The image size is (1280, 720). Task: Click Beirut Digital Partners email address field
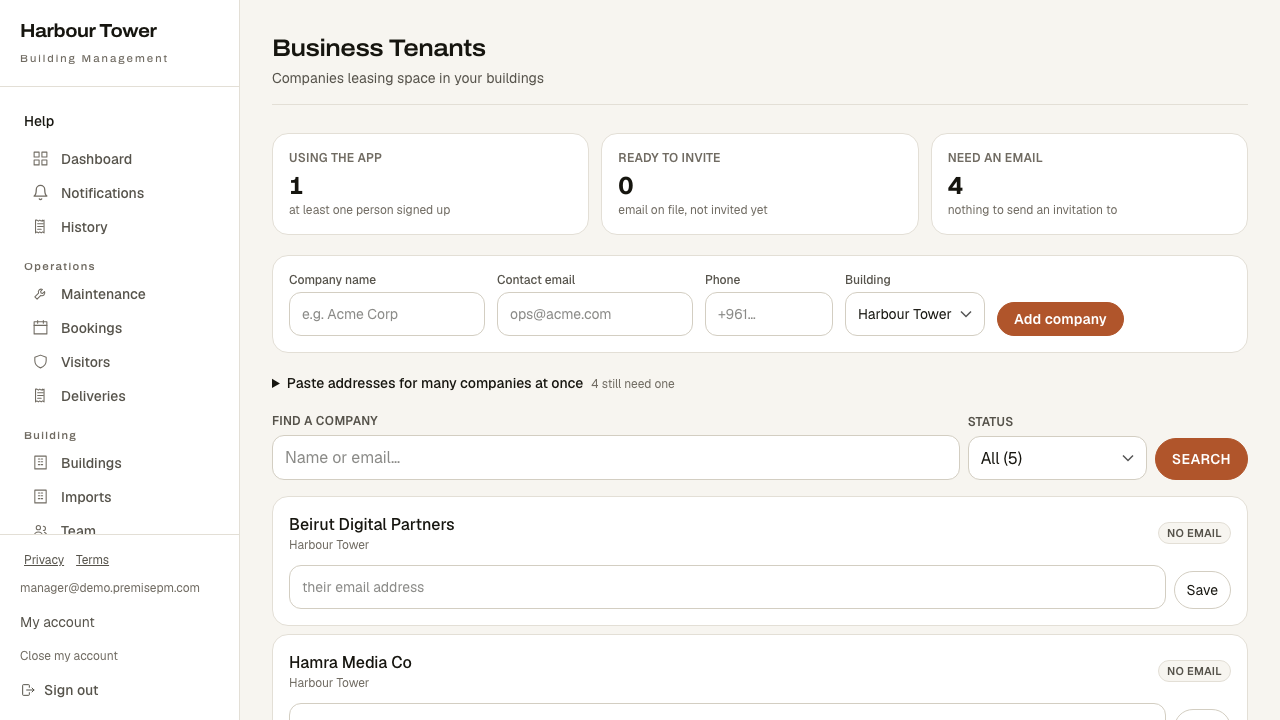(x=727, y=587)
